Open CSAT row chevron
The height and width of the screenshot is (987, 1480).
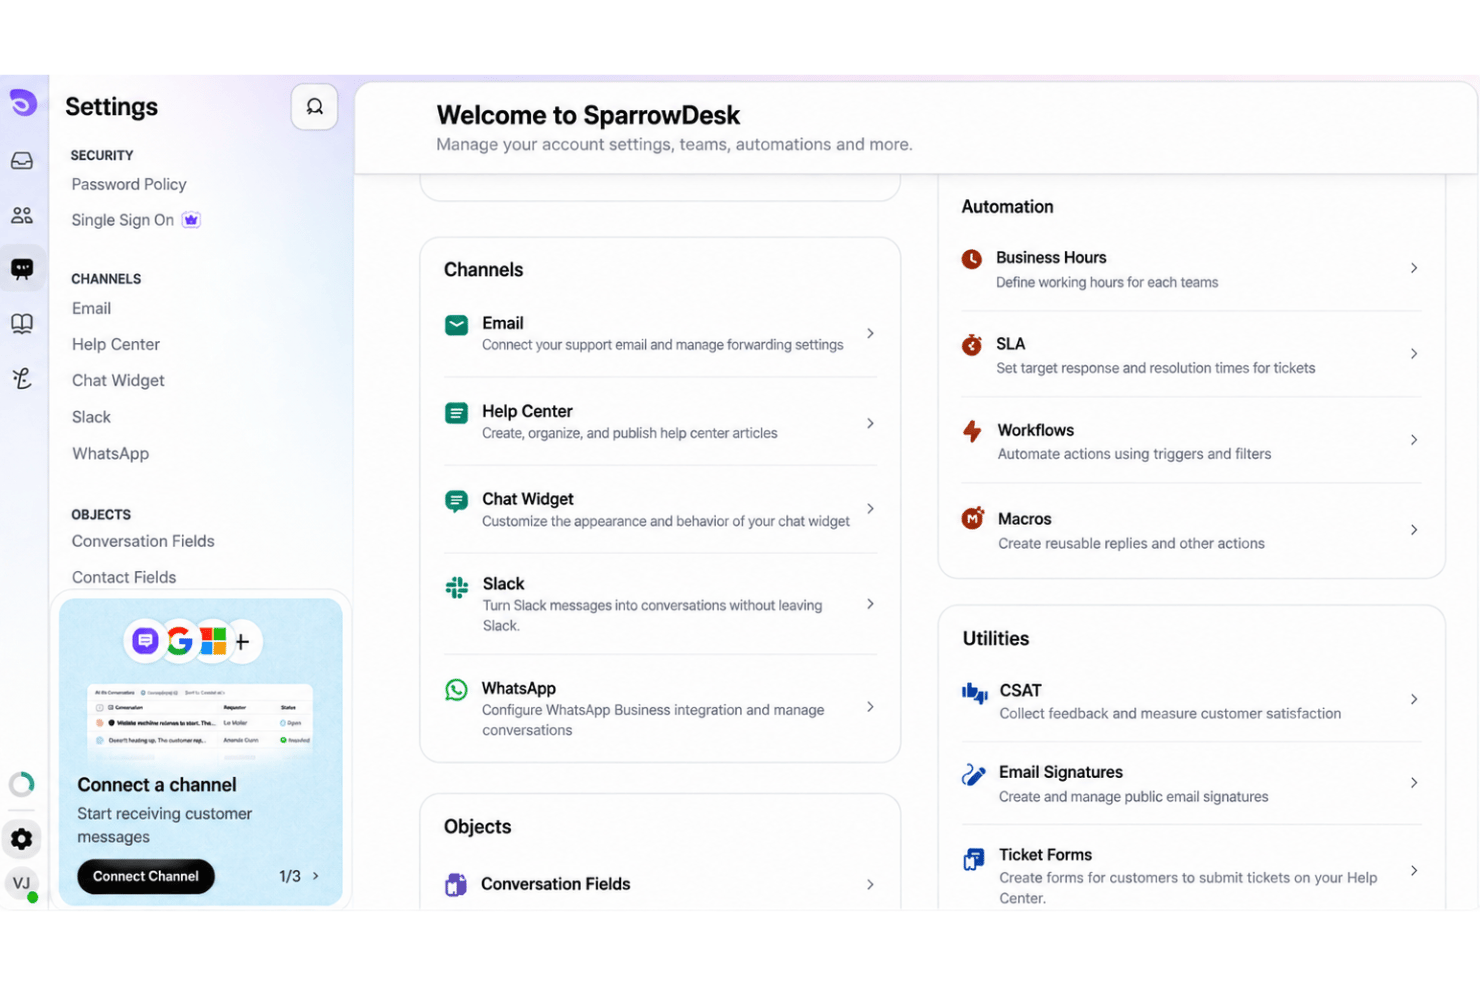[1414, 700]
